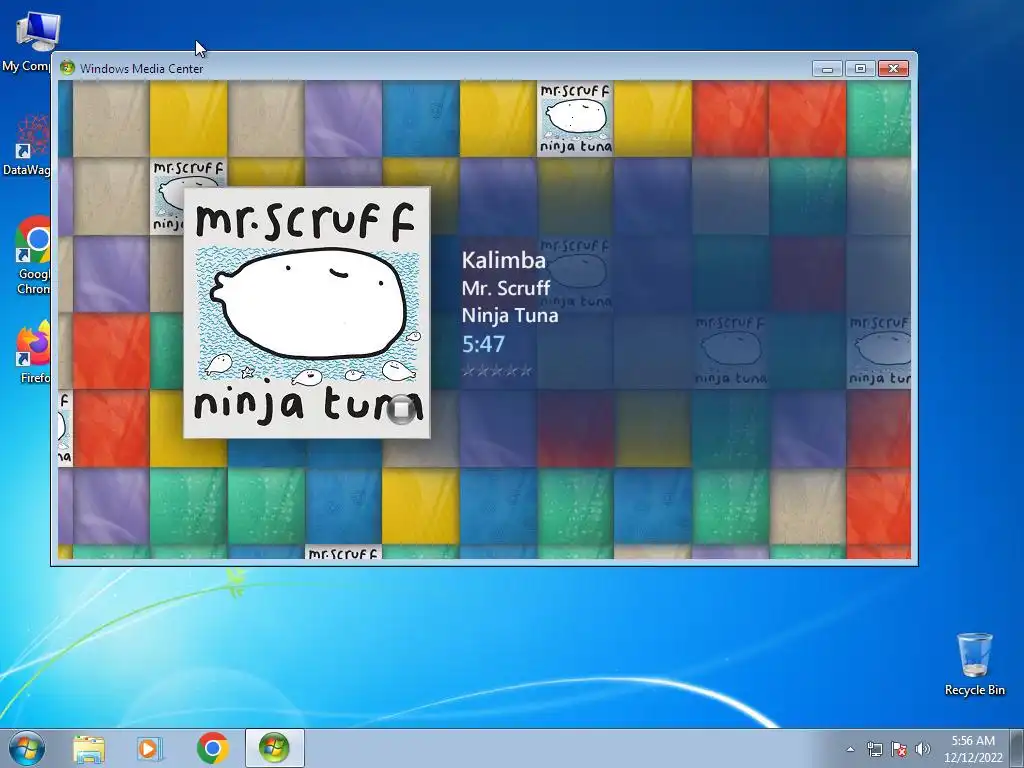The image size is (1024, 768).
Task: Click the stop button on the album cover
Action: pyautogui.click(x=401, y=409)
